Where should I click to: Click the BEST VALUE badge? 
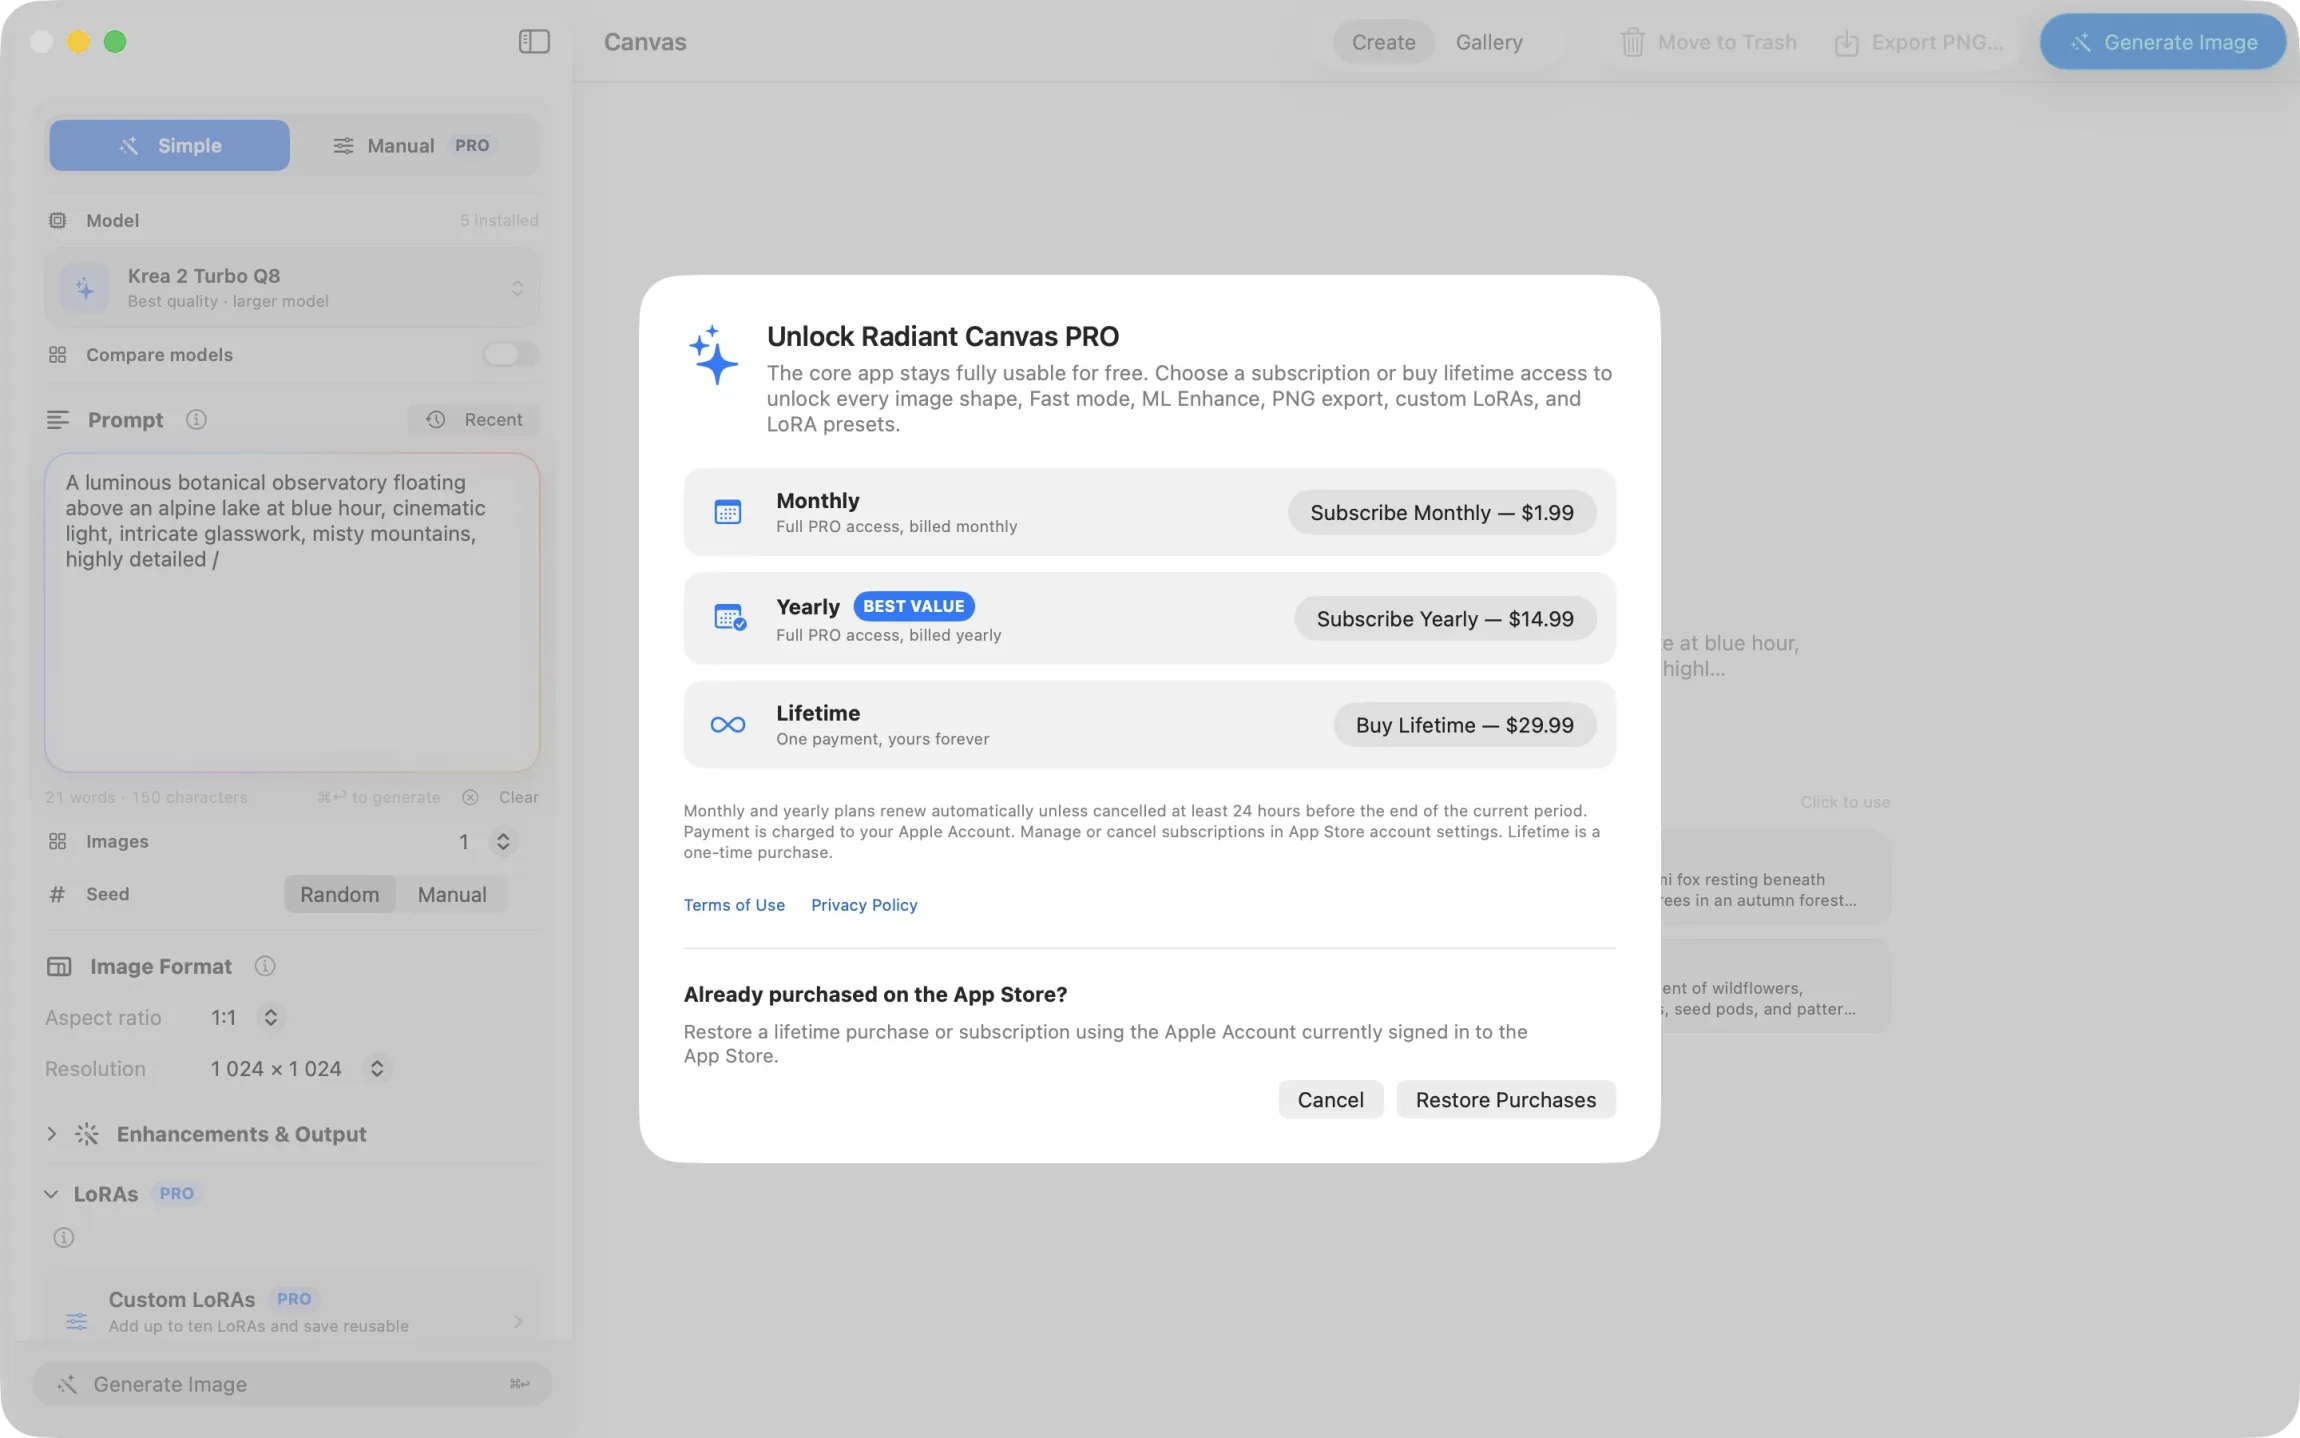pos(914,606)
